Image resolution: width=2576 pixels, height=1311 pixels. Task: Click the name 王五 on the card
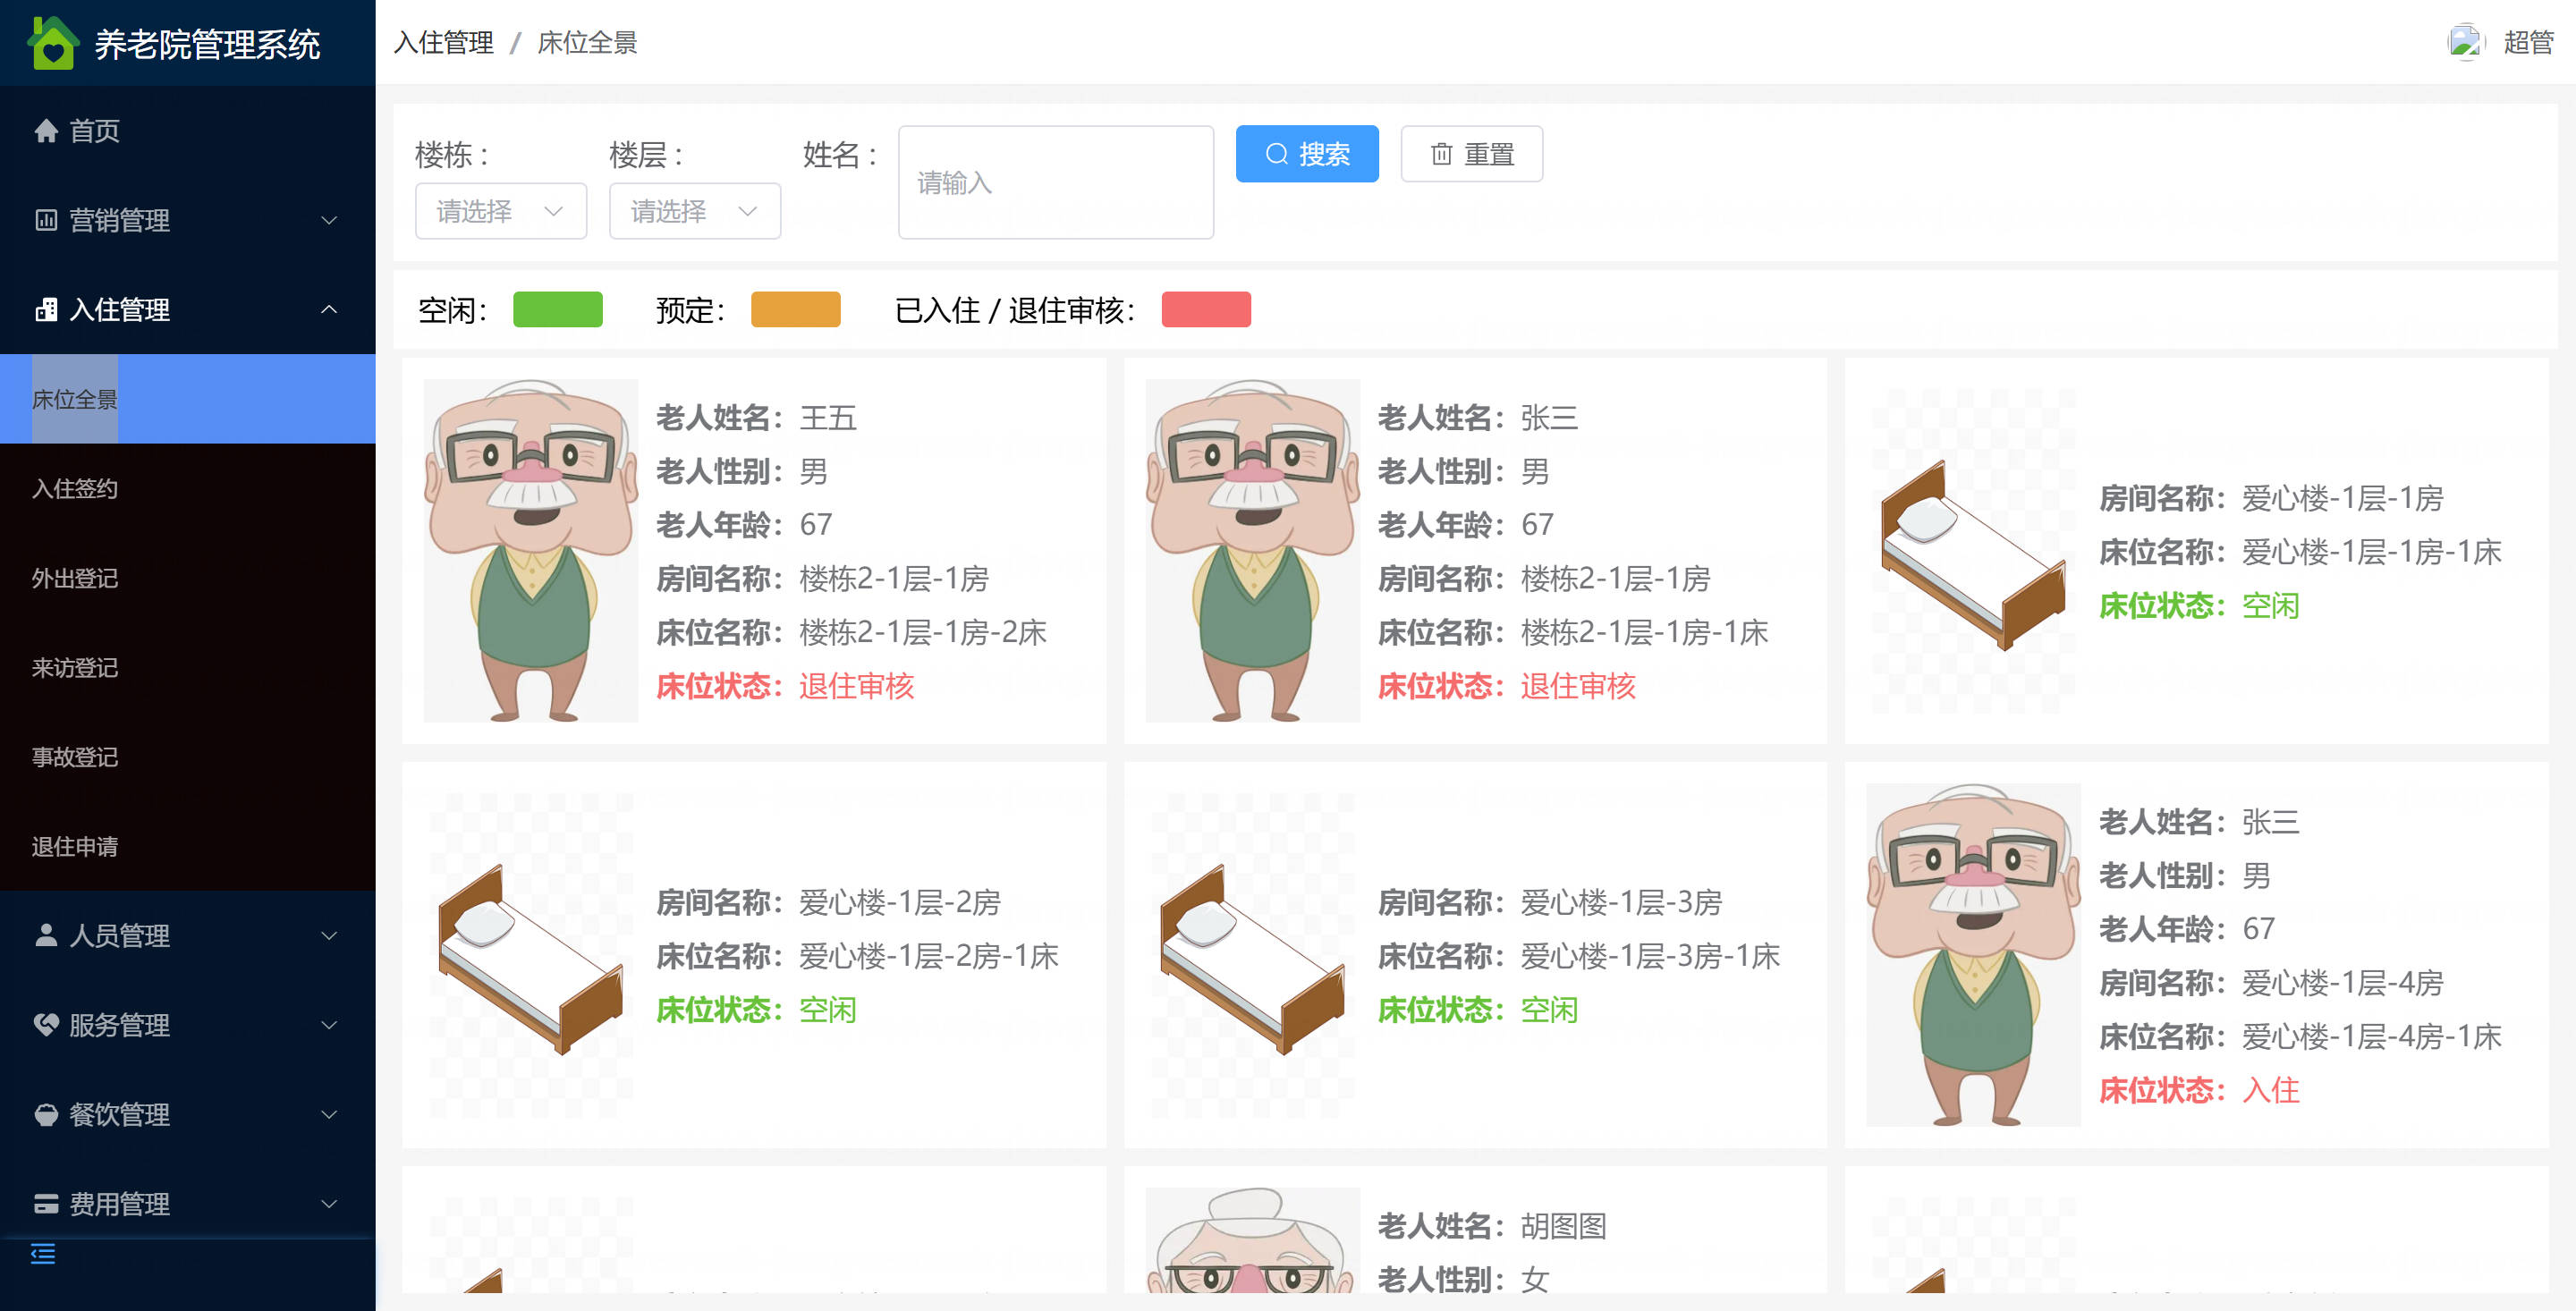coord(828,417)
